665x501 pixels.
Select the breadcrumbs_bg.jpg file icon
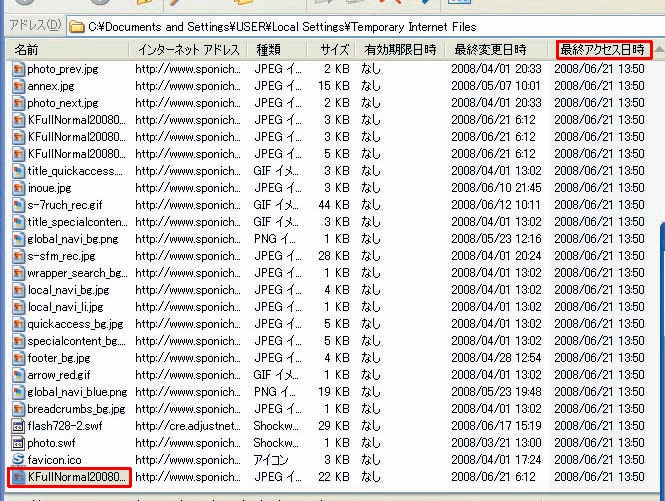coord(18,409)
